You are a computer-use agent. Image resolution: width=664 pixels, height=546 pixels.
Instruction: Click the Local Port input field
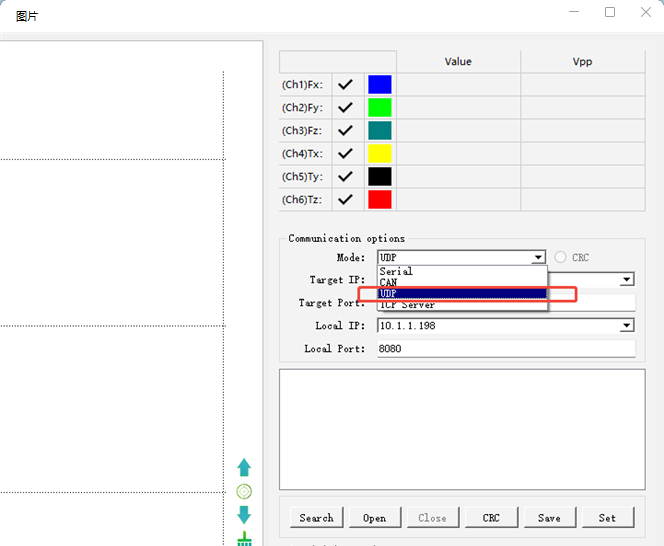point(506,349)
